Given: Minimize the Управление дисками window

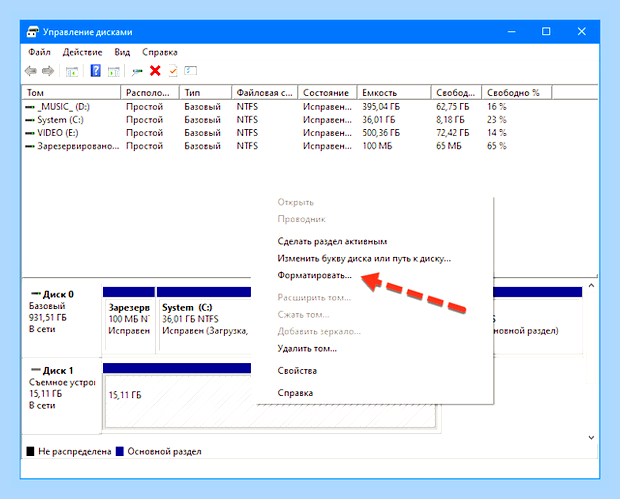Looking at the screenshot, I should 511,32.
